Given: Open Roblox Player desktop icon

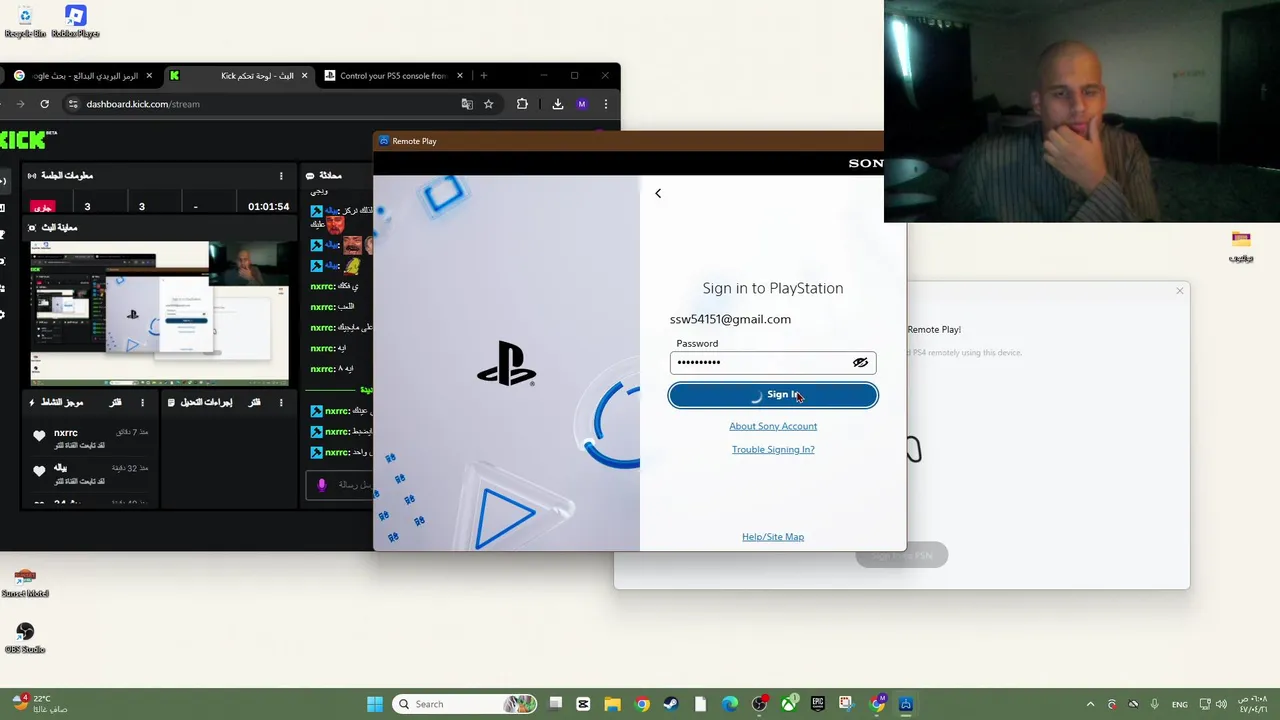Looking at the screenshot, I should [x=75, y=21].
